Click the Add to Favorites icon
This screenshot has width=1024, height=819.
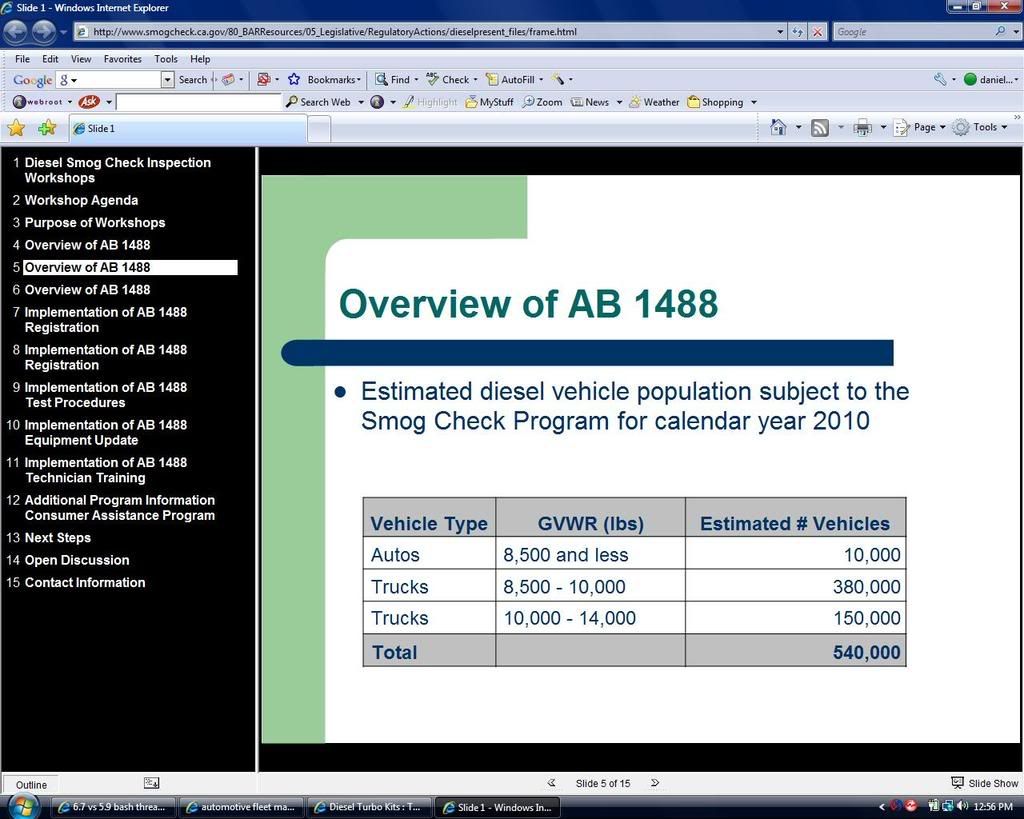[46, 128]
